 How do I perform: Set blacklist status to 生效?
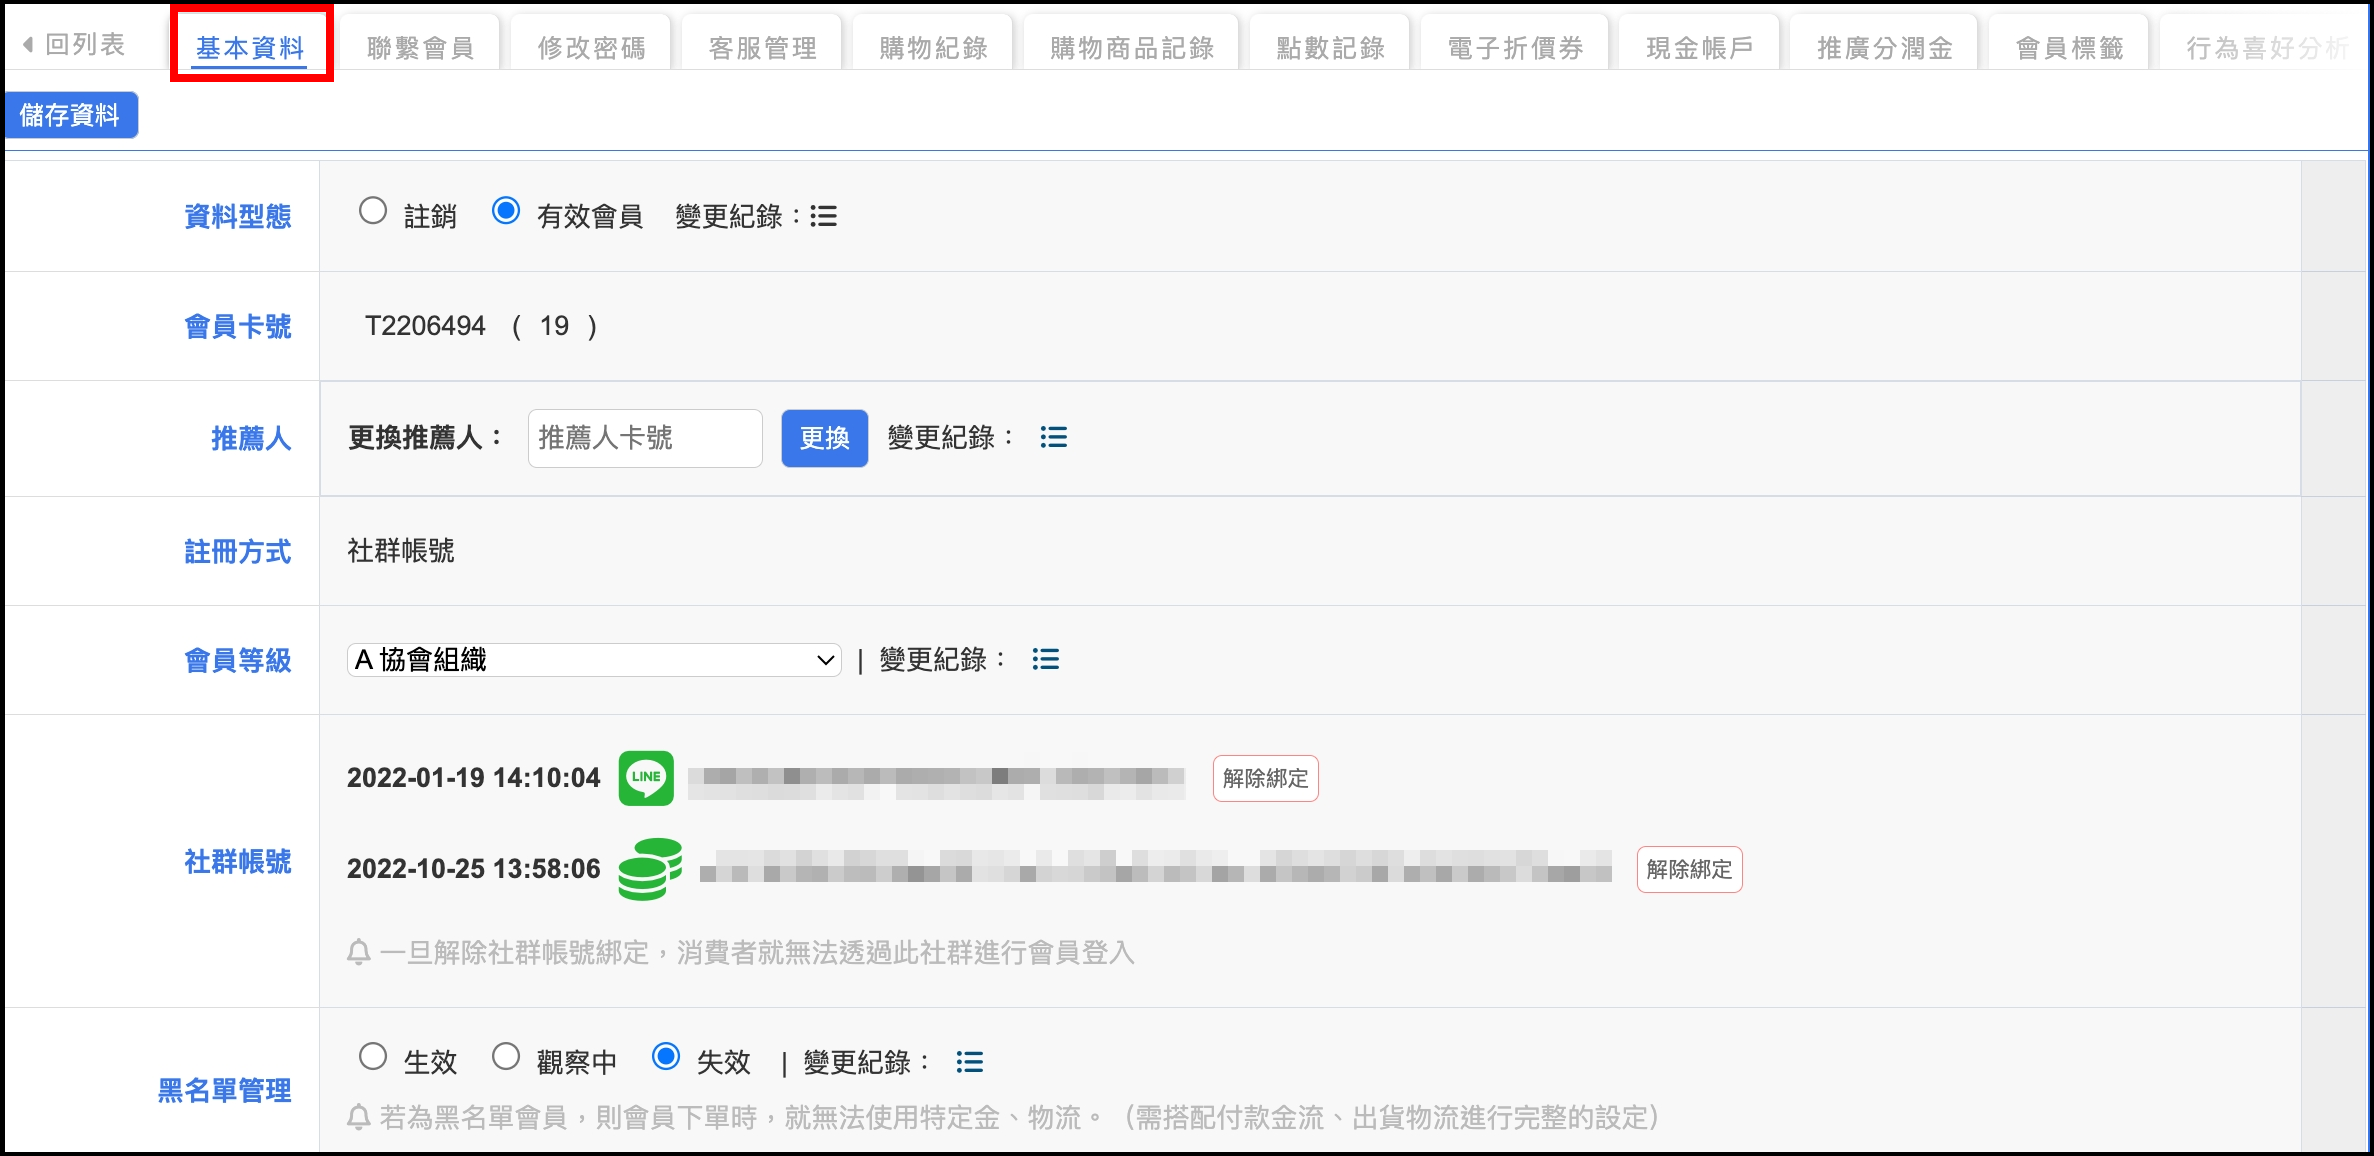(373, 1057)
